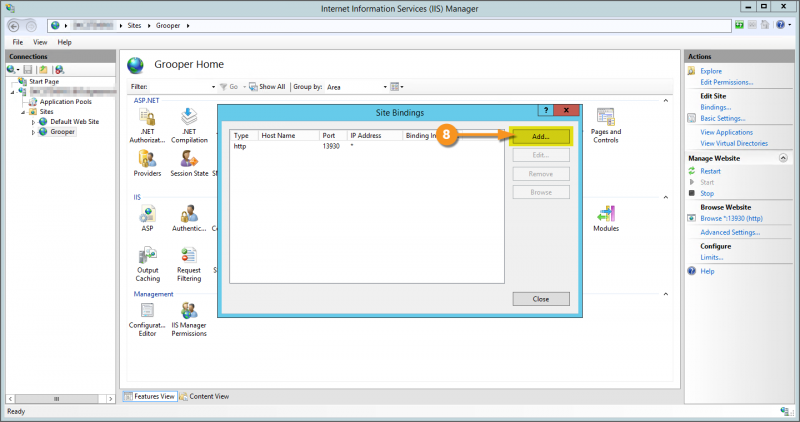Viewport: 800px width, 422px height.
Task: Collapse the IIS section chevron
Action: click(665, 197)
